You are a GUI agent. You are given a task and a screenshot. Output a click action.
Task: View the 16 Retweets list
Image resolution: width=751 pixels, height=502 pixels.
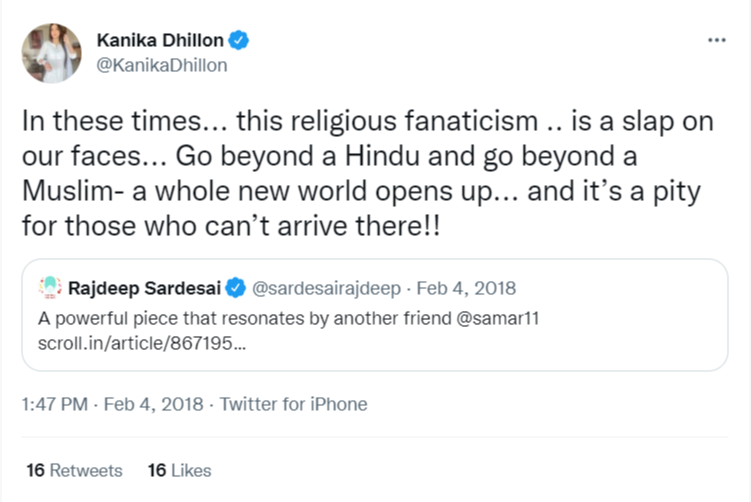point(75,470)
